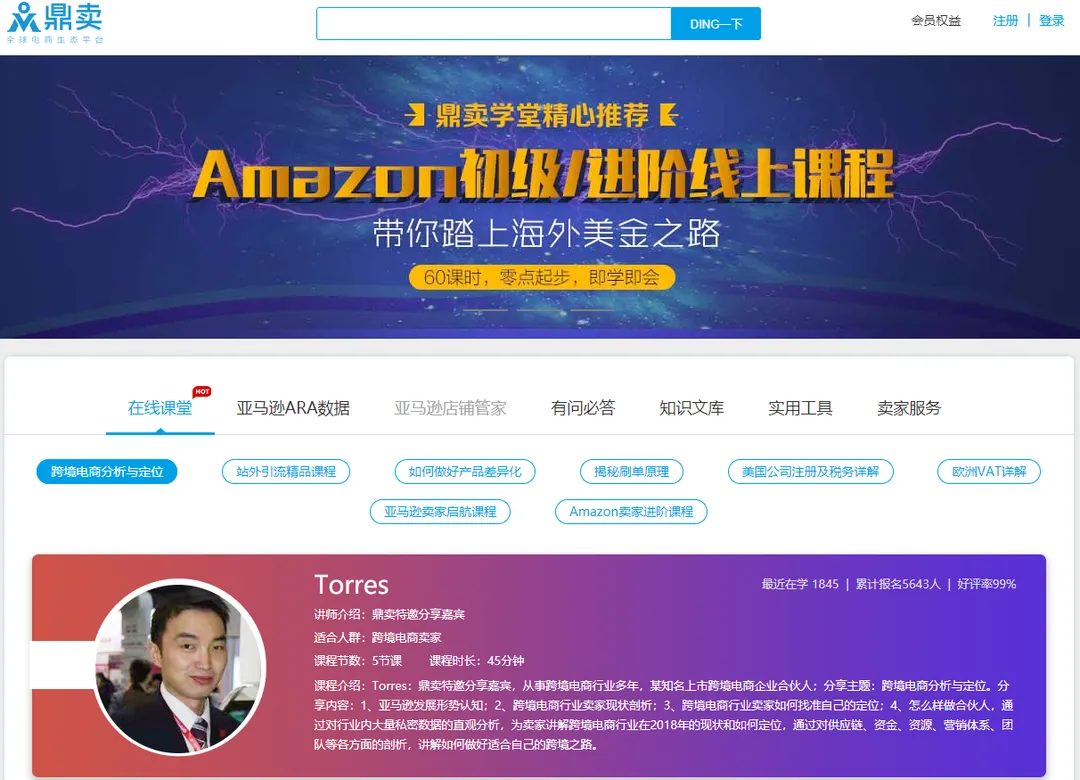
Task: Select 欧洲VAT详解 course pill
Action: tap(989, 471)
